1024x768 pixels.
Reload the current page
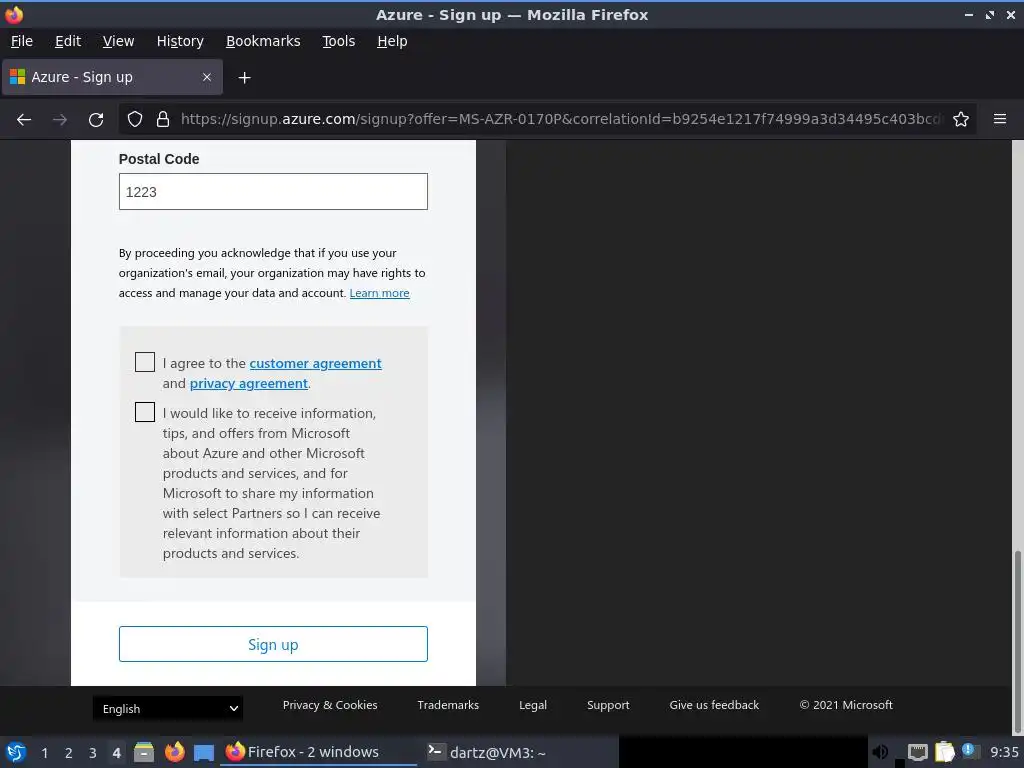pos(96,120)
